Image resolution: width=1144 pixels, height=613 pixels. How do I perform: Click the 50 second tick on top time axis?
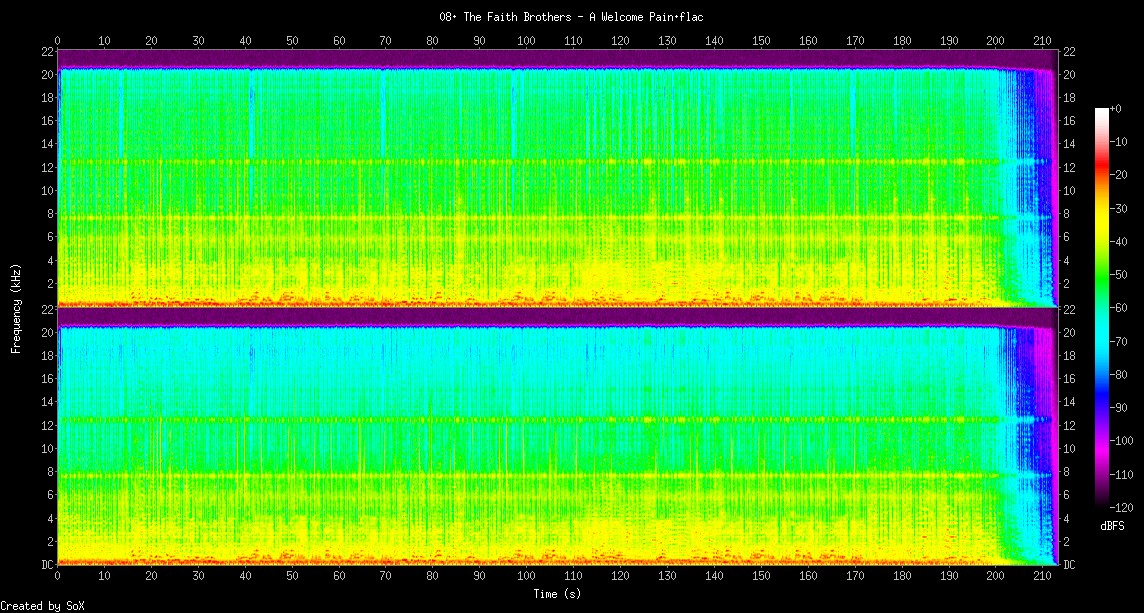[292, 41]
